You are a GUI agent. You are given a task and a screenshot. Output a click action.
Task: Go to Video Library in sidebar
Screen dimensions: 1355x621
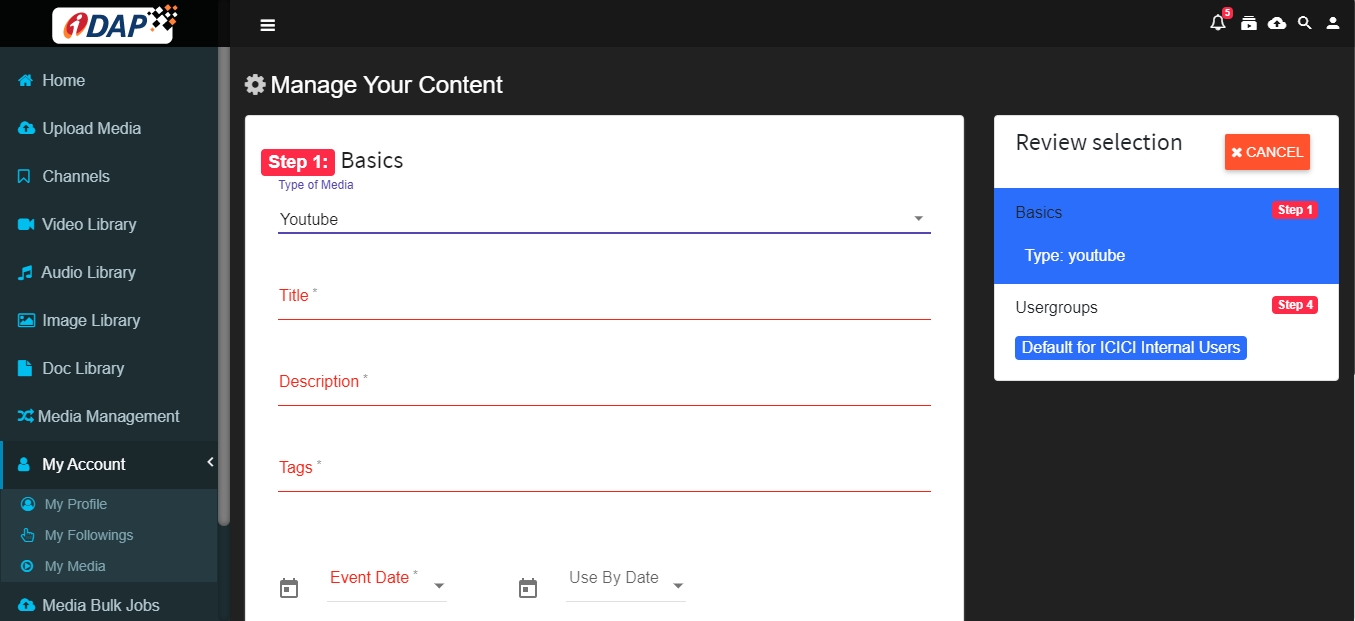89,224
